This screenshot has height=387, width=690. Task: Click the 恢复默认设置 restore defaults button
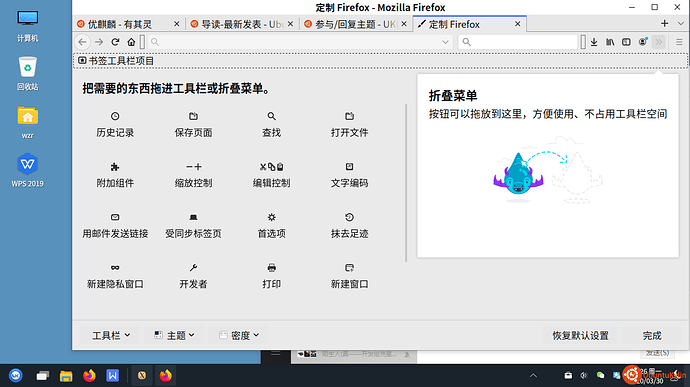(580, 335)
